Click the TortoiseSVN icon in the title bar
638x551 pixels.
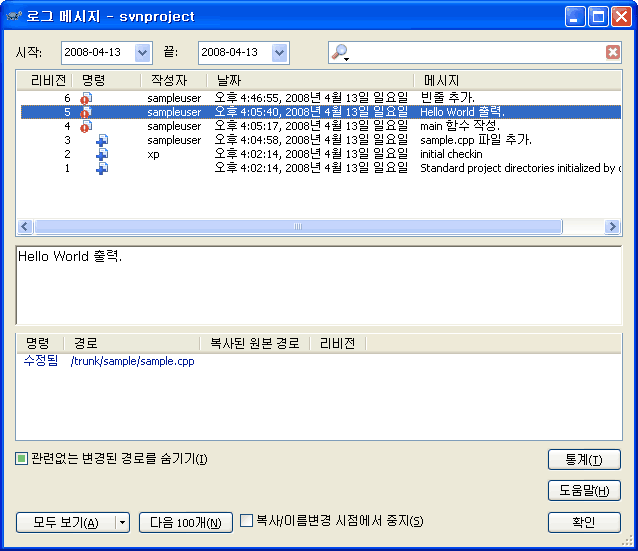[15, 17]
